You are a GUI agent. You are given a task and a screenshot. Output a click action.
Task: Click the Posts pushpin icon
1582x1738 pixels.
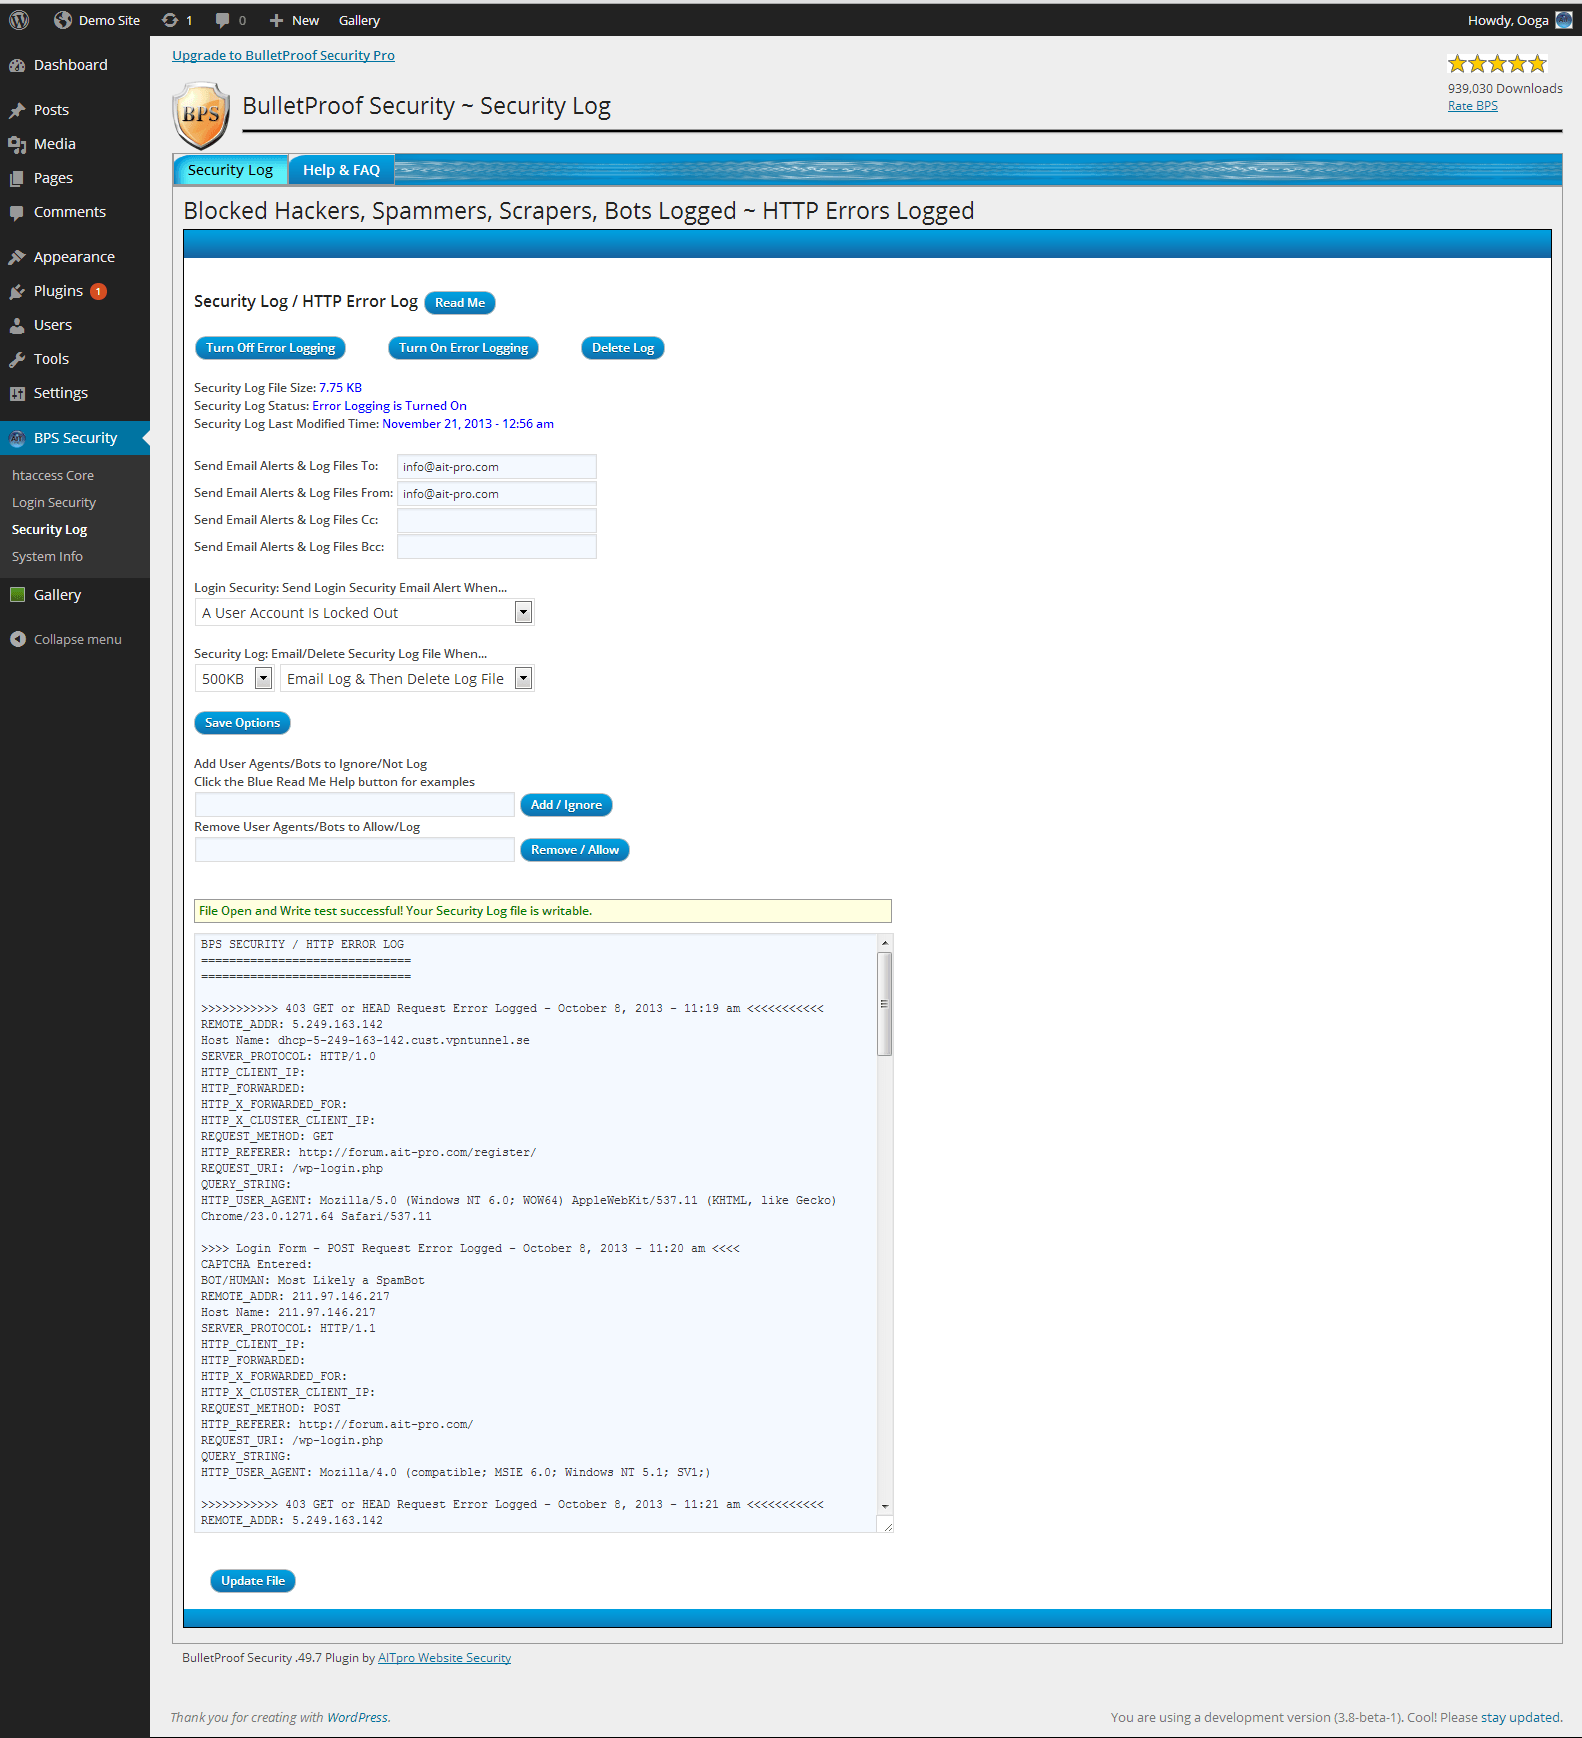[17, 110]
